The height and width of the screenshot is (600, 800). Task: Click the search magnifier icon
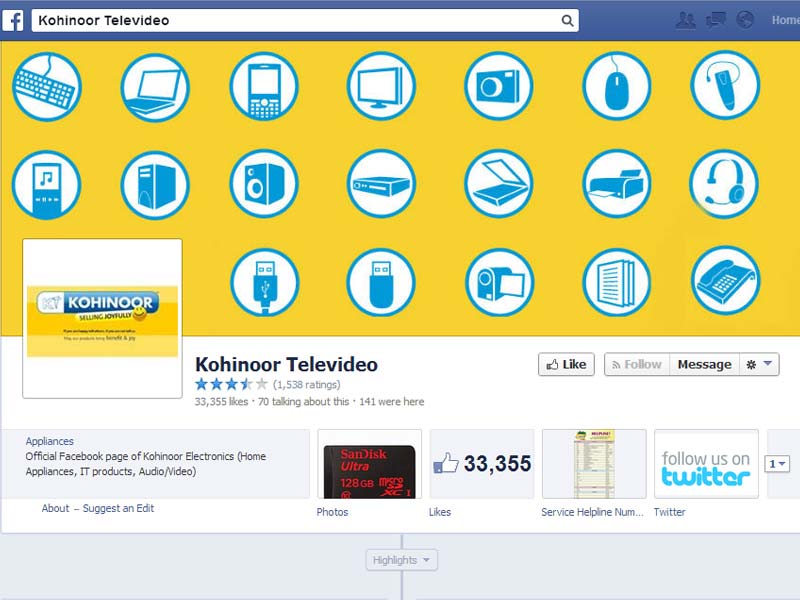[567, 20]
